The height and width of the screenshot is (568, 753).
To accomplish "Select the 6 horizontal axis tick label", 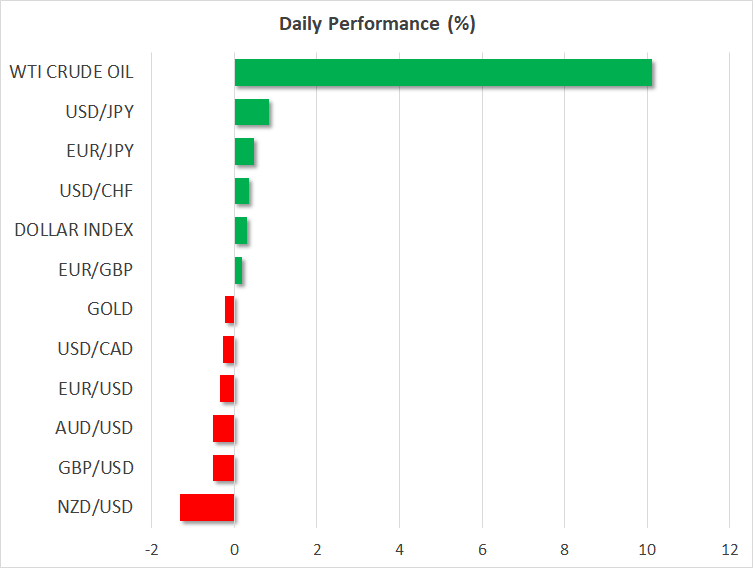I will [482, 549].
